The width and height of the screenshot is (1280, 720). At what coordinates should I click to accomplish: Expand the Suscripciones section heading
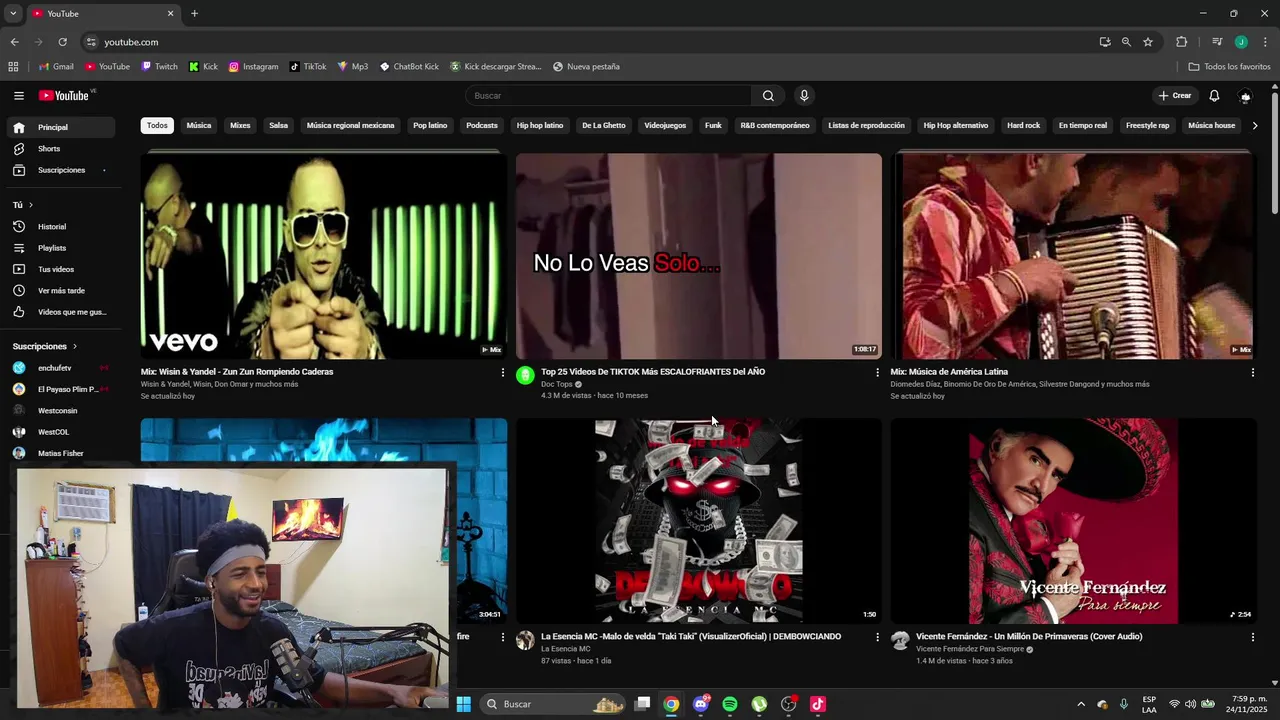45,346
